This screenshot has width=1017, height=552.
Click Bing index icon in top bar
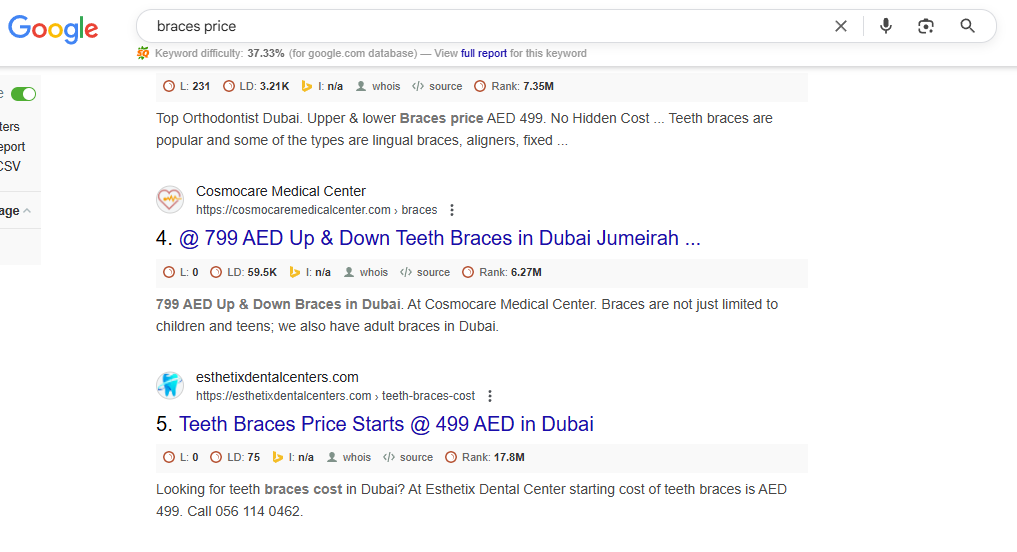click(x=307, y=86)
